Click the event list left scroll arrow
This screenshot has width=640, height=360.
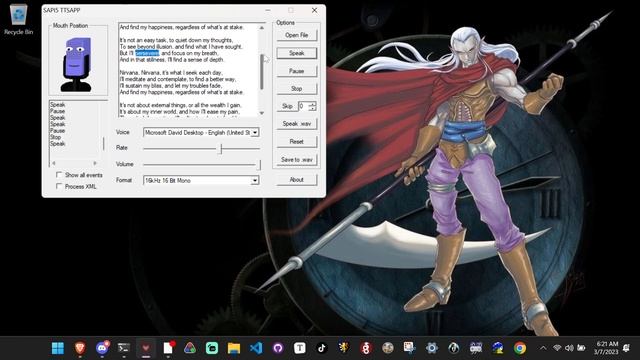pyautogui.click(x=53, y=163)
